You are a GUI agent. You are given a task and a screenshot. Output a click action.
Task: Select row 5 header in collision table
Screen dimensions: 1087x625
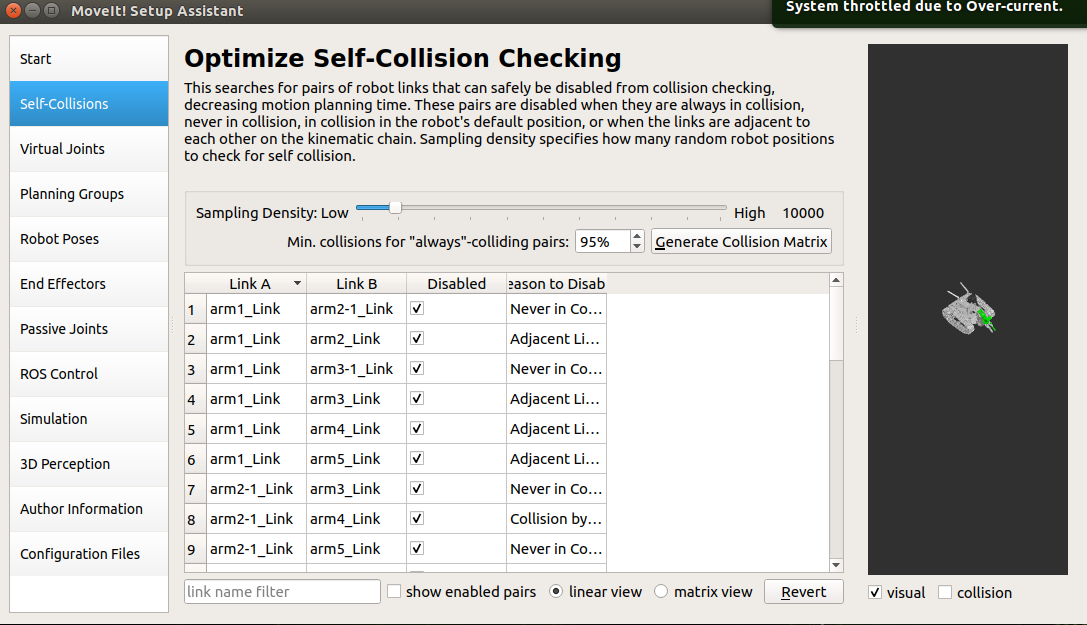tap(195, 429)
